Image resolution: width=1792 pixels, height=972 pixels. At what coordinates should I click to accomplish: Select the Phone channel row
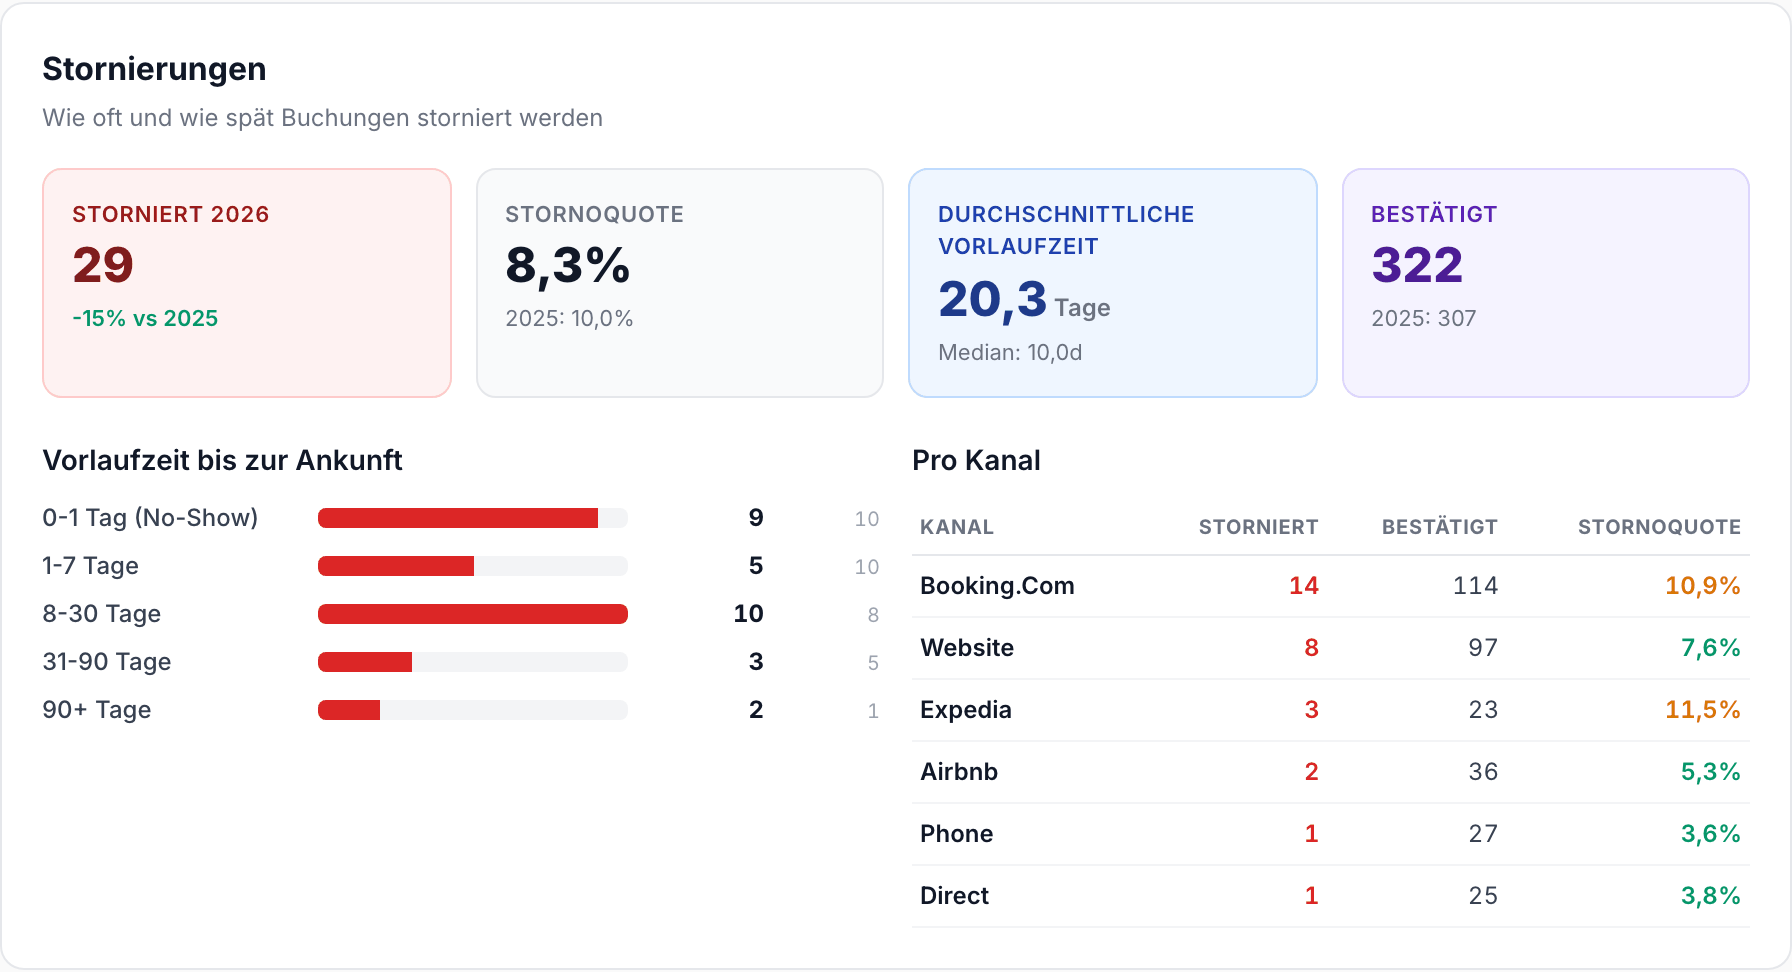pyautogui.click(x=1331, y=834)
